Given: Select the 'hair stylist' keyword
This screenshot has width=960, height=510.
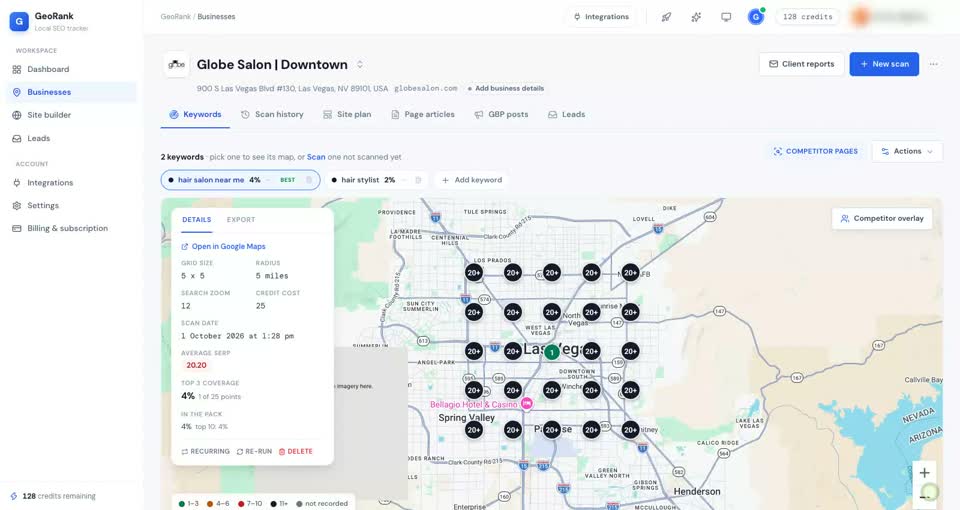Looking at the screenshot, I should (x=376, y=180).
